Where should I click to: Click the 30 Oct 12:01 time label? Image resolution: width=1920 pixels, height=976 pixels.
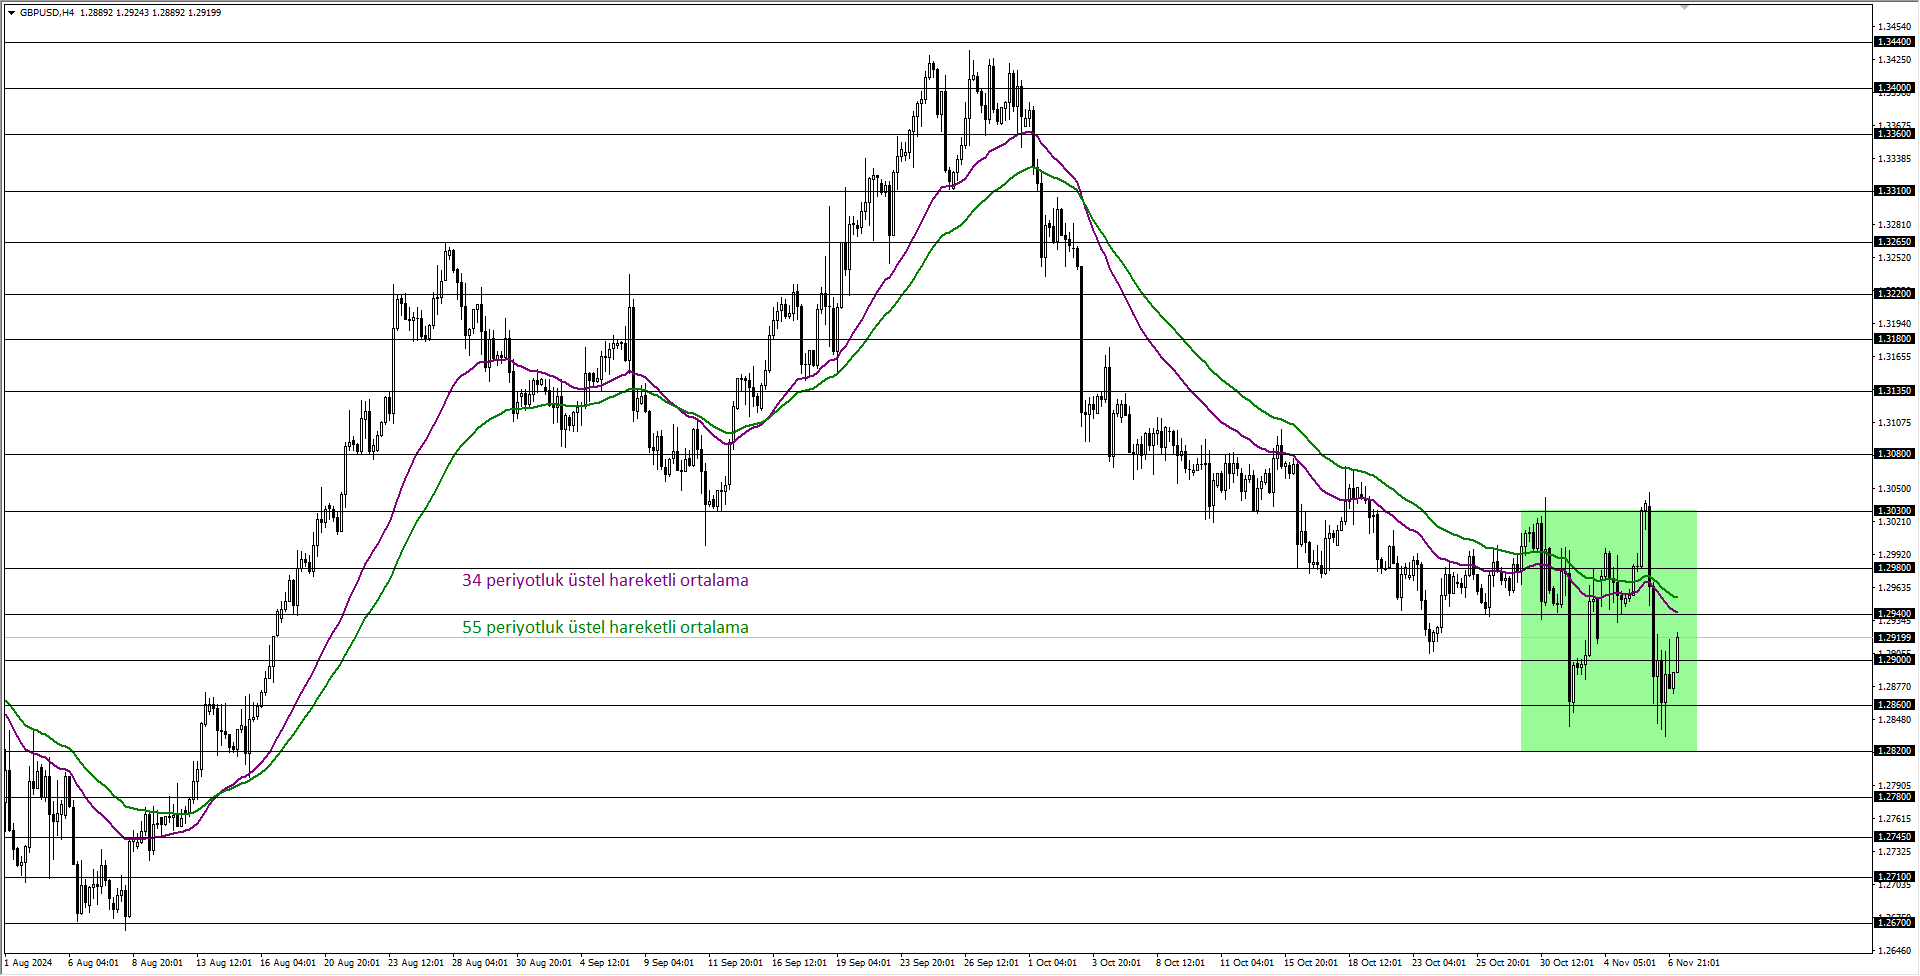click(x=1568, y=963)
